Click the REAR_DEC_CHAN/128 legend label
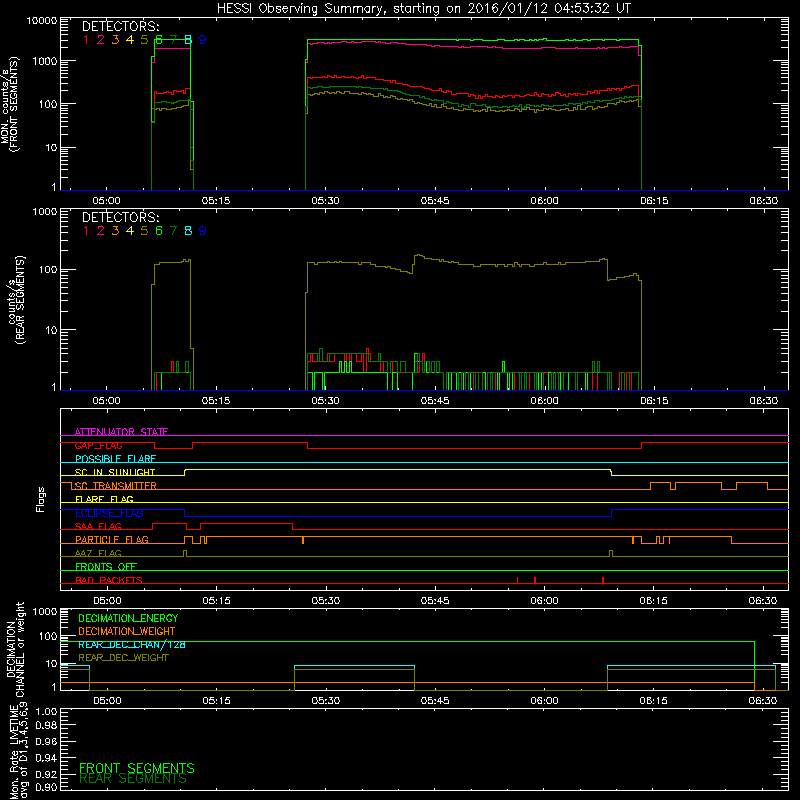The image size is (800, 800). (x=132, y=645)
